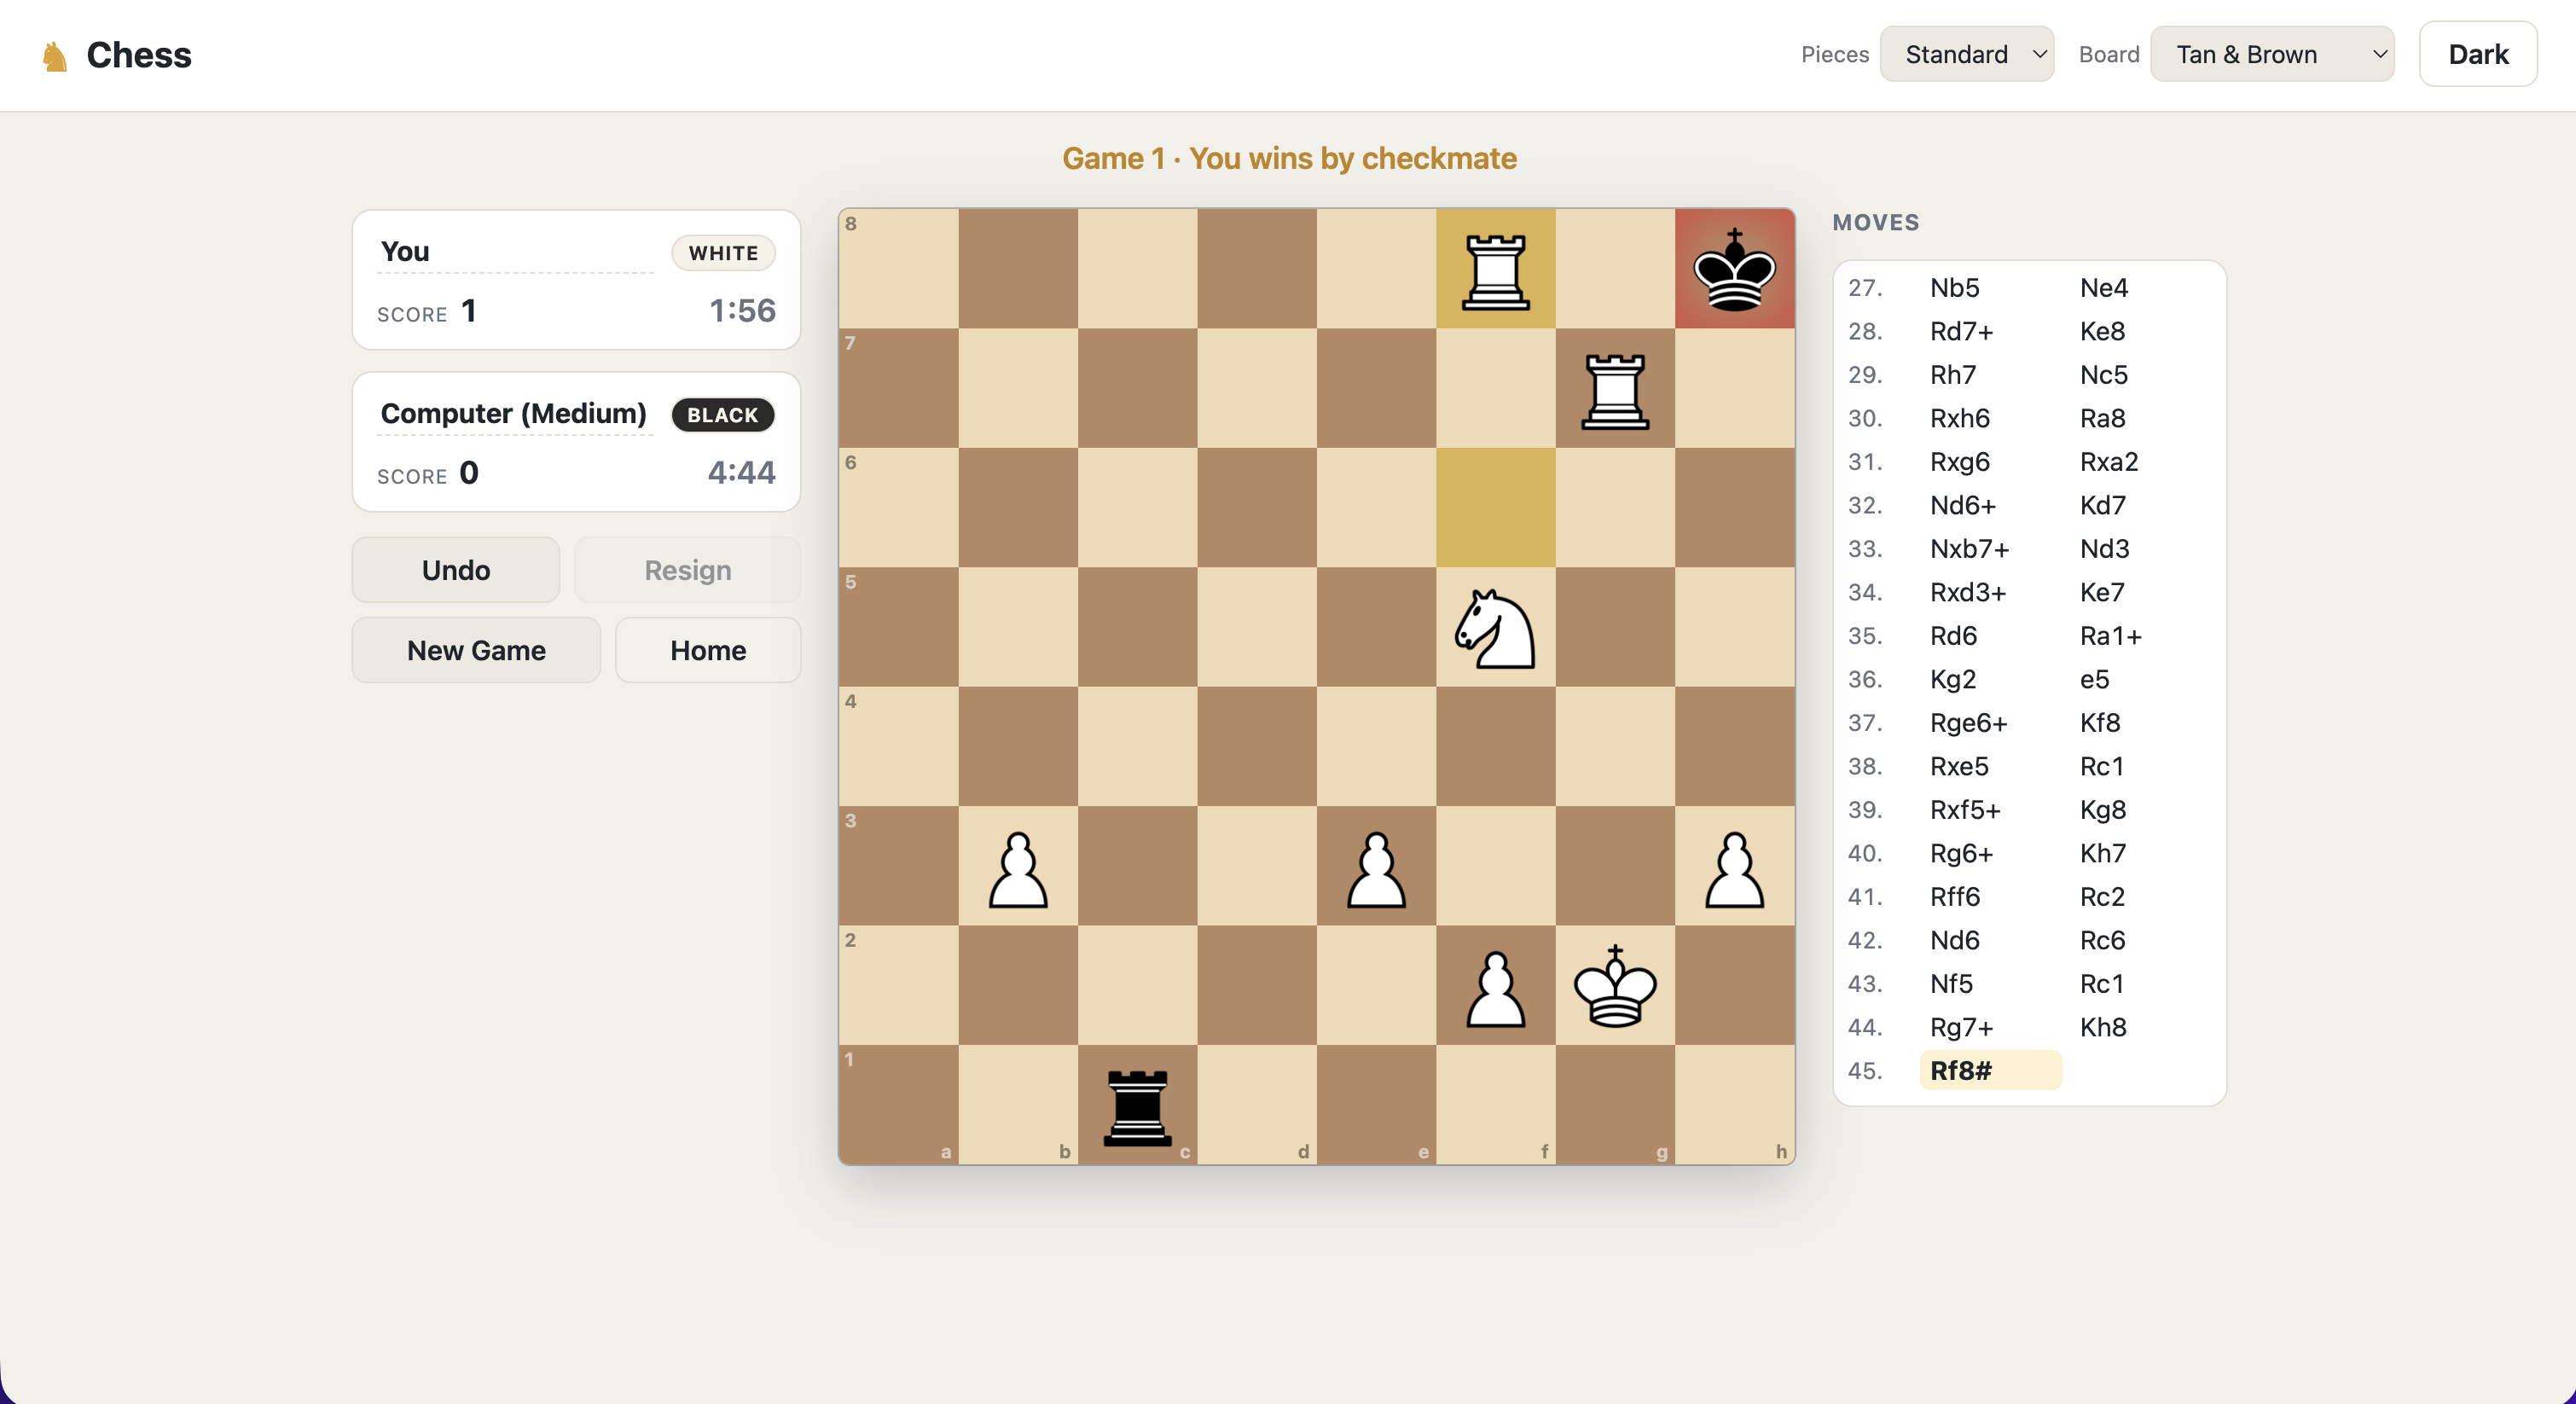The width and height of the screenshot is (2576, 1404).
Task: Select the white pawn on b3
Action: pyautogui.click(x=1018, y=868)
